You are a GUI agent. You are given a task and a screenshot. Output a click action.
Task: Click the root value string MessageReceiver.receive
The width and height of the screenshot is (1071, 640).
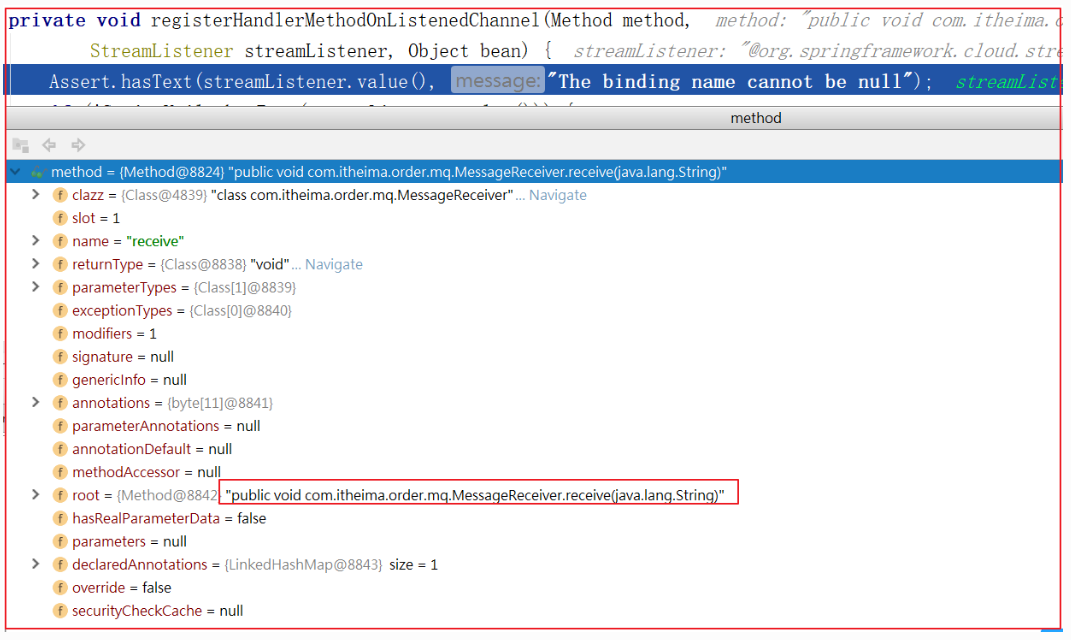(x=475, y=495)
